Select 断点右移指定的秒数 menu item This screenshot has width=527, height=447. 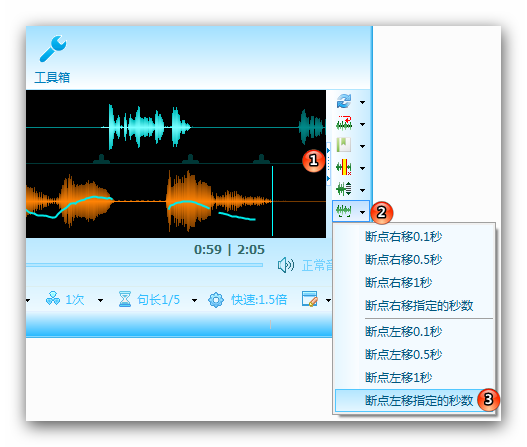click(414, 306)
